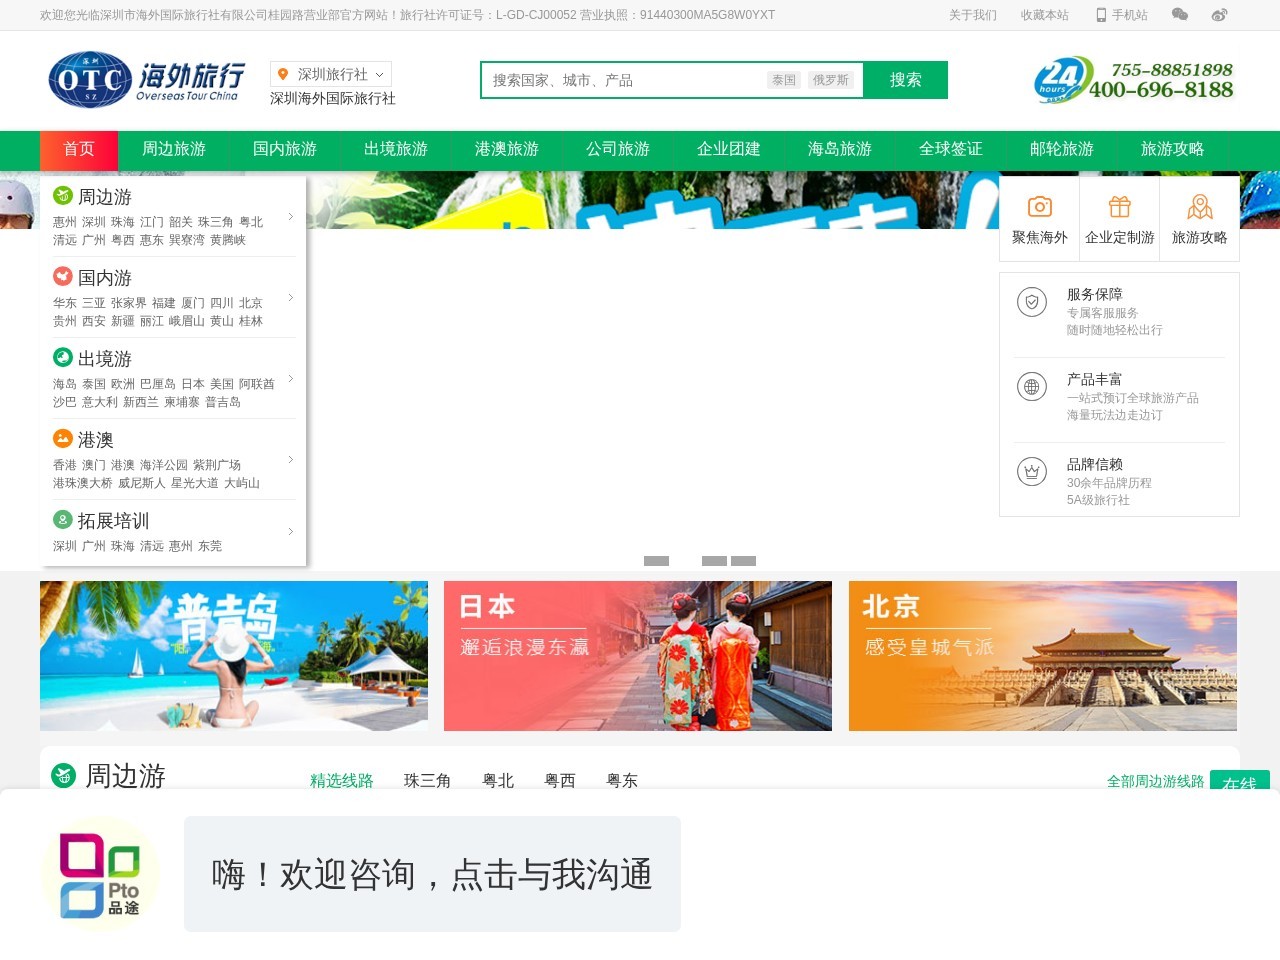Expand the 国内游 category arrow
This screenshot has height=960, width=1280.
click(x=291, y=298)
